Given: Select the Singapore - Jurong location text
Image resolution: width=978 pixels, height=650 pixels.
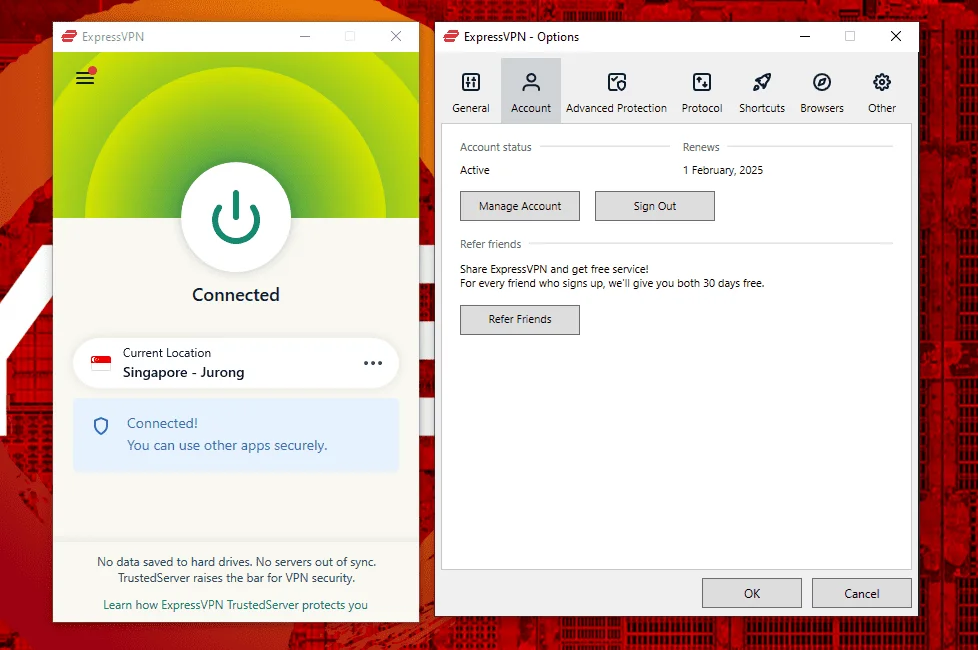Looking at the screenshot, I should click(183, 372).
